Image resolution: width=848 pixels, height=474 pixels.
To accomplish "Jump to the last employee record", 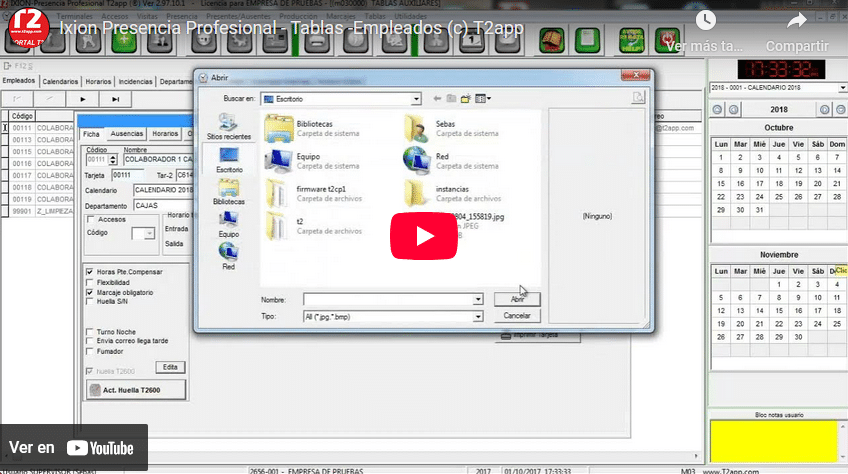I will [x=115, y=99].
